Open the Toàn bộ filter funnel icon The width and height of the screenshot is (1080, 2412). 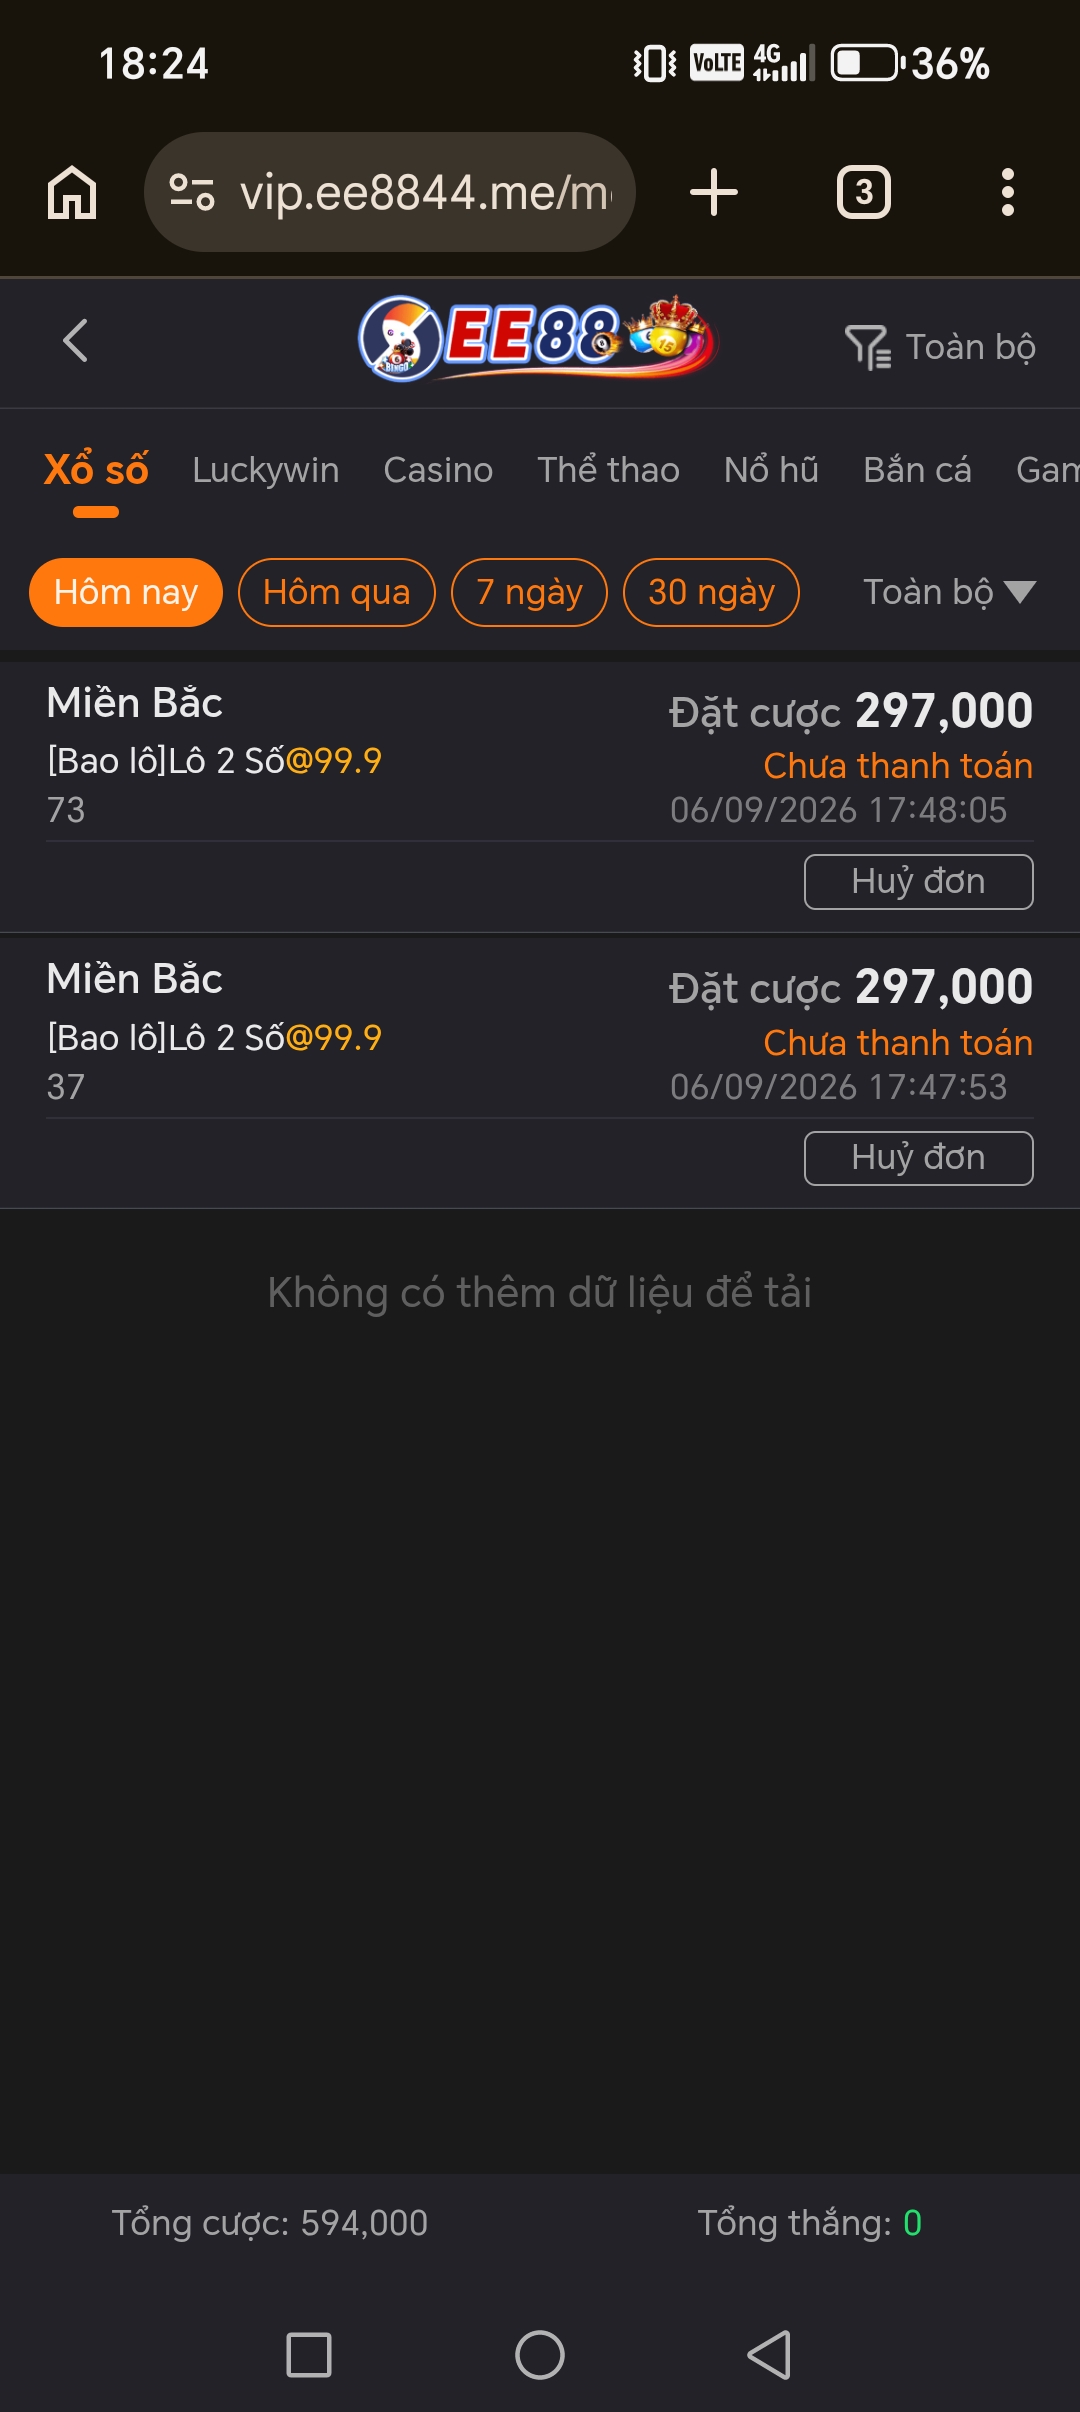pos(868,347)
